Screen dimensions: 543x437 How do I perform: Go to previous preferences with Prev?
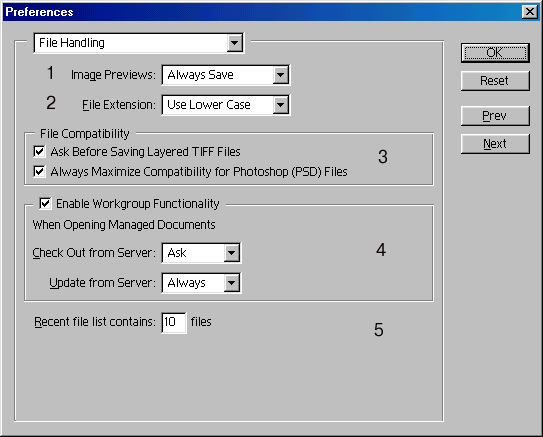point(495,116)
